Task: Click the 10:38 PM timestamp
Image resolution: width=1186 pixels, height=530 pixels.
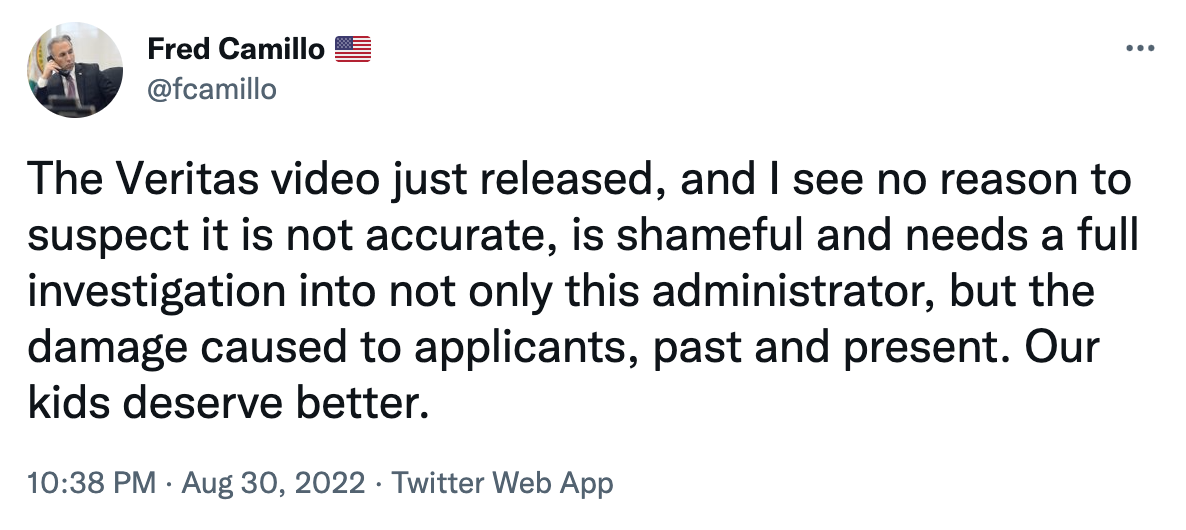Action: click(x=93, y=483)
